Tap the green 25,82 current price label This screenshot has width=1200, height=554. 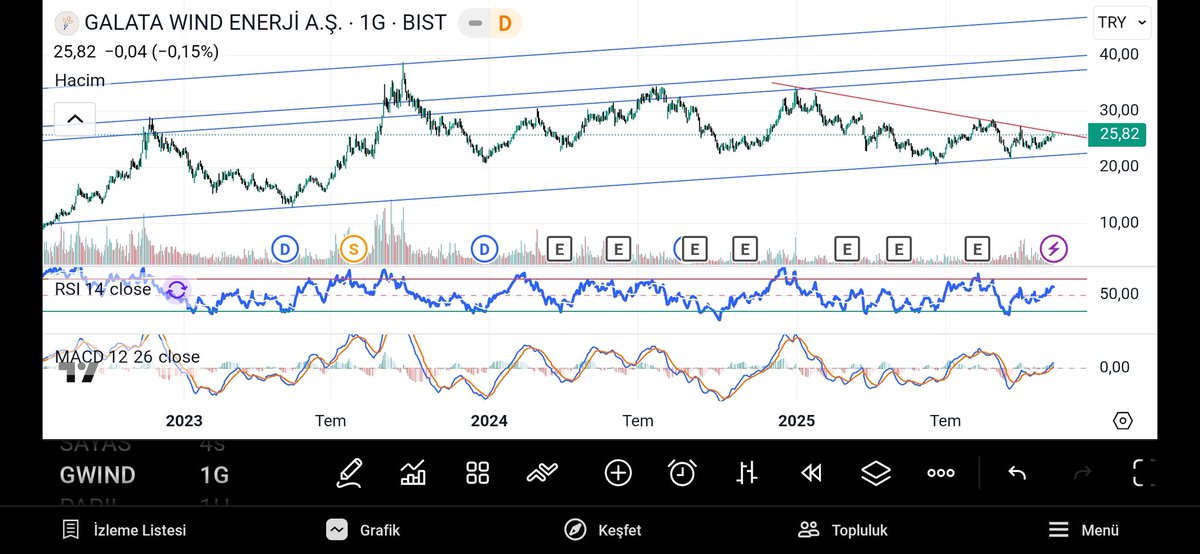pos(1120,134)
